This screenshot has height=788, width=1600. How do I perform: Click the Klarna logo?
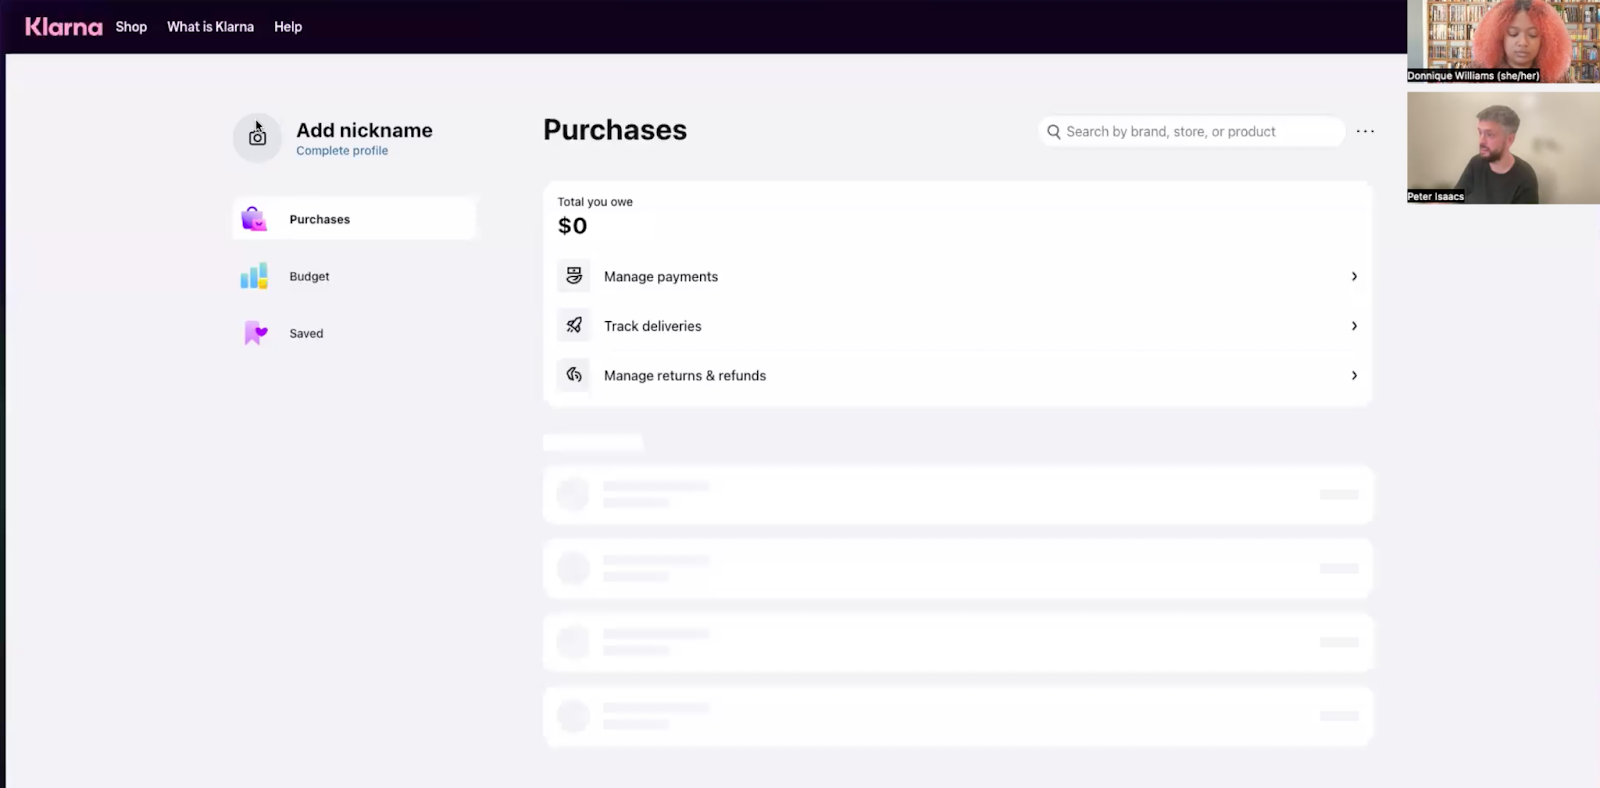64,27
